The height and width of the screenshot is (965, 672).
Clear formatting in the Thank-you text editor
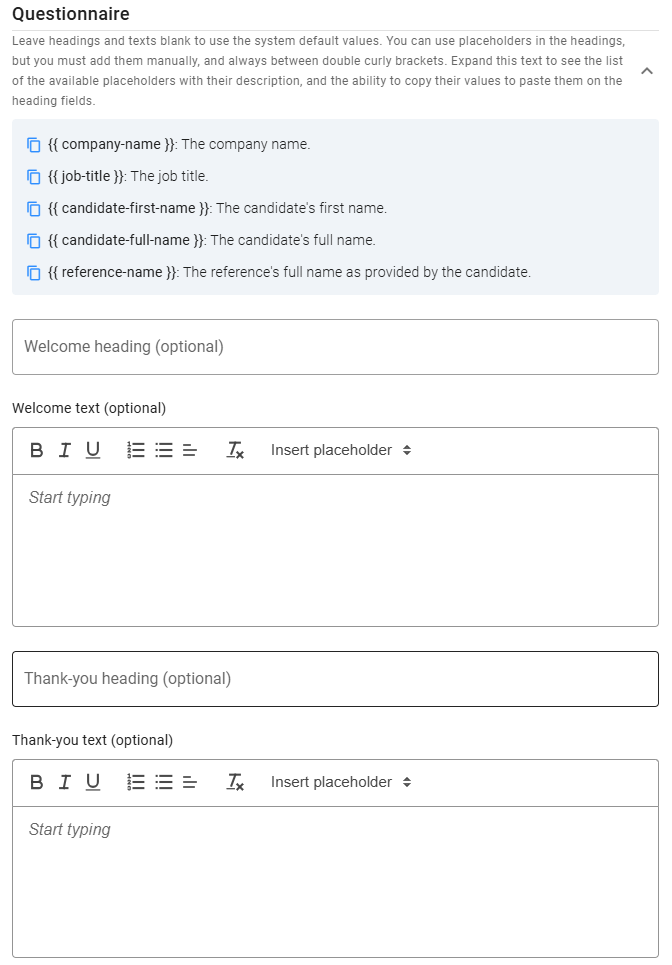coord(236,782)
